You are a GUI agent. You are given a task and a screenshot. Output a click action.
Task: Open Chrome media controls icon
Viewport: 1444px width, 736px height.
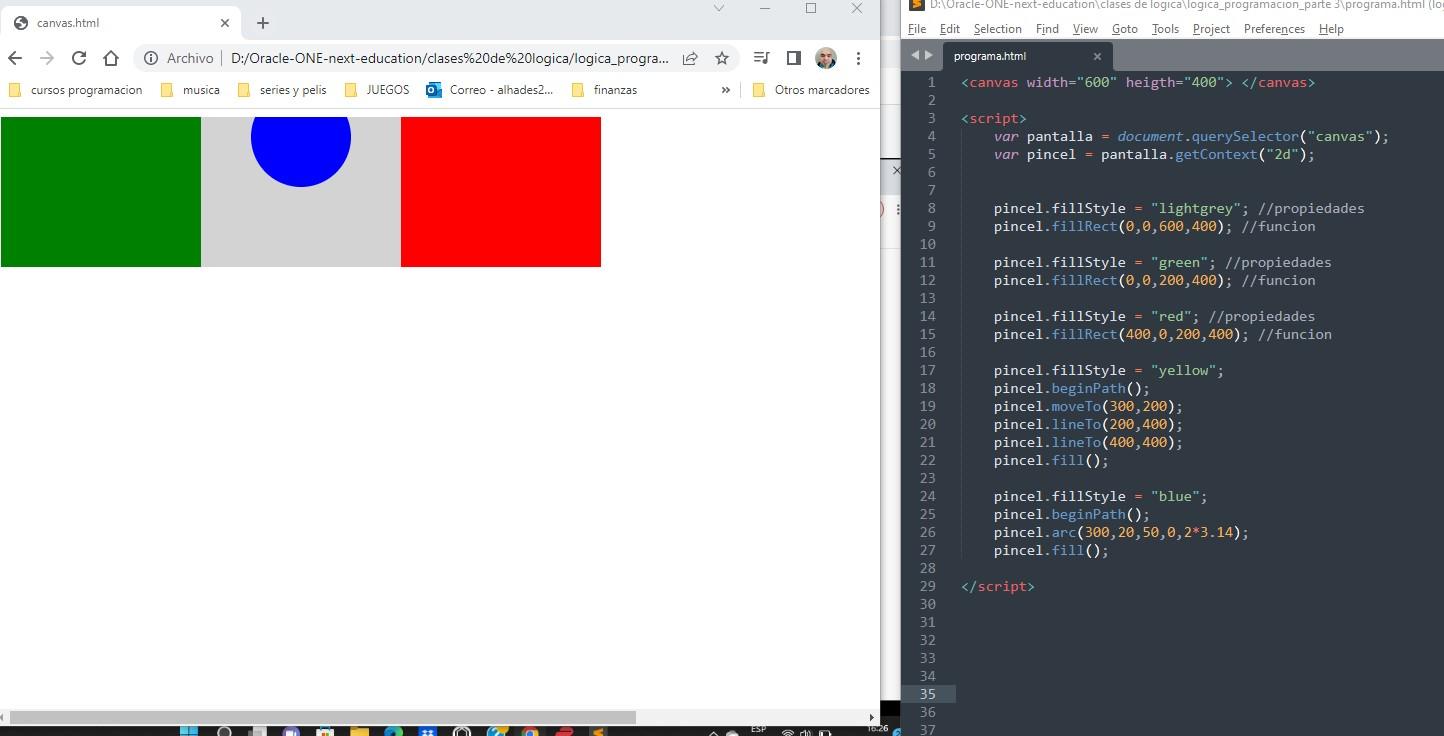[x=761, y=58]
